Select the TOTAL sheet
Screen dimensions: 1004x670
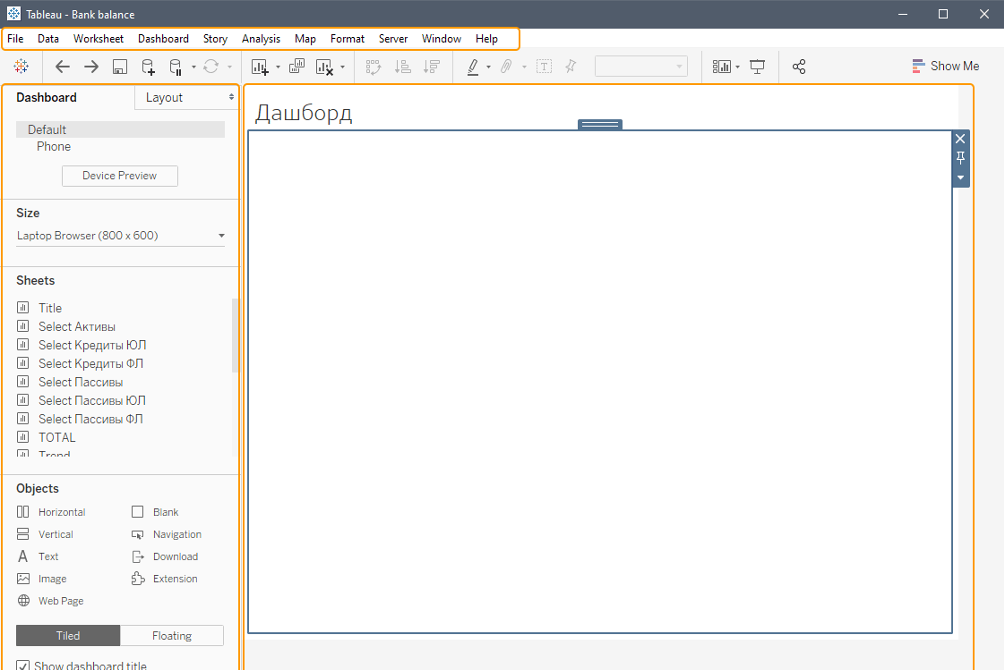pyautogui.click(x=56, y=438)
